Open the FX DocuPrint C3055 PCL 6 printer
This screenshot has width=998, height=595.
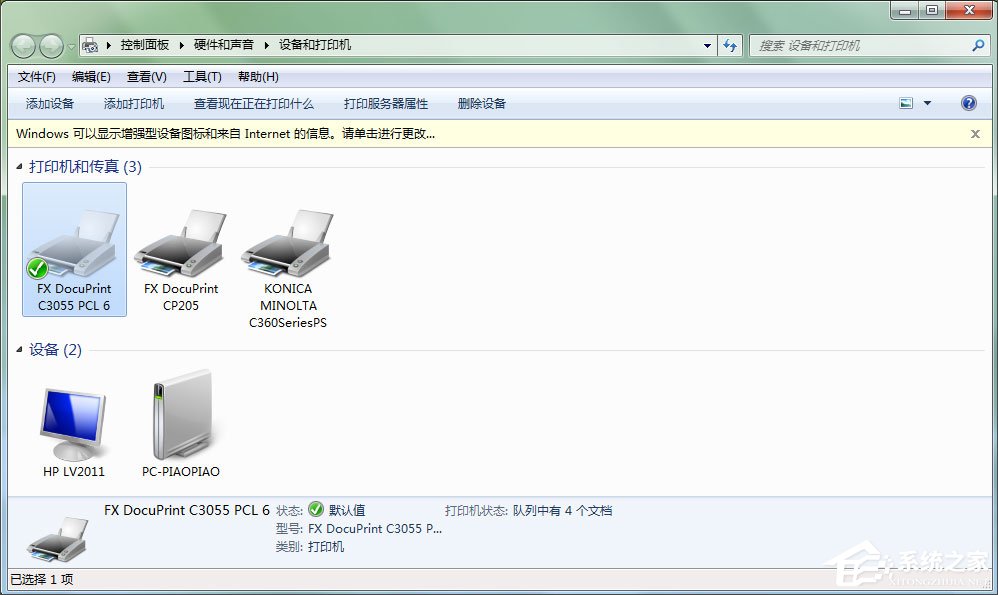click(74, 240)
